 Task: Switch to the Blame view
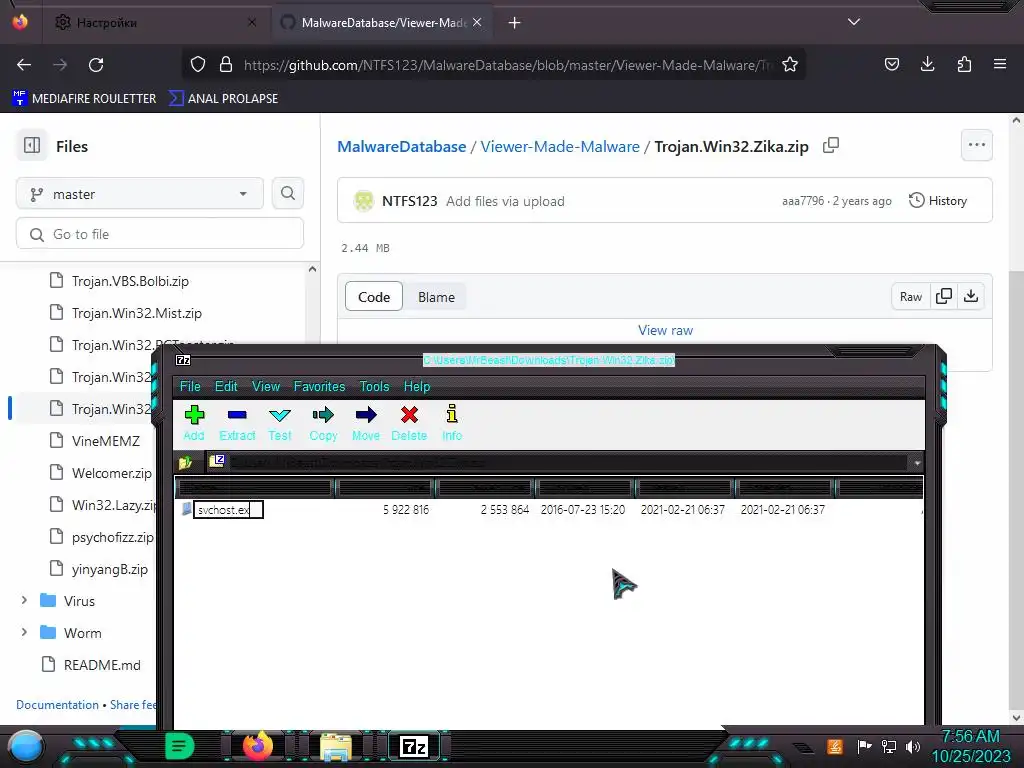point(436,297)
